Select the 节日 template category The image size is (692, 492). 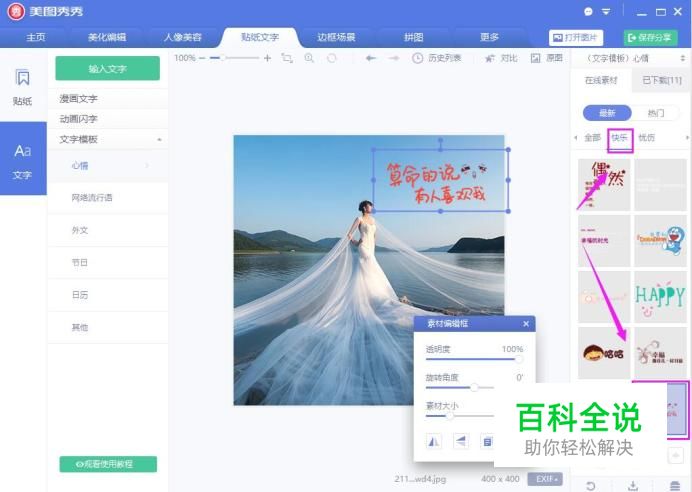(107, 263)
